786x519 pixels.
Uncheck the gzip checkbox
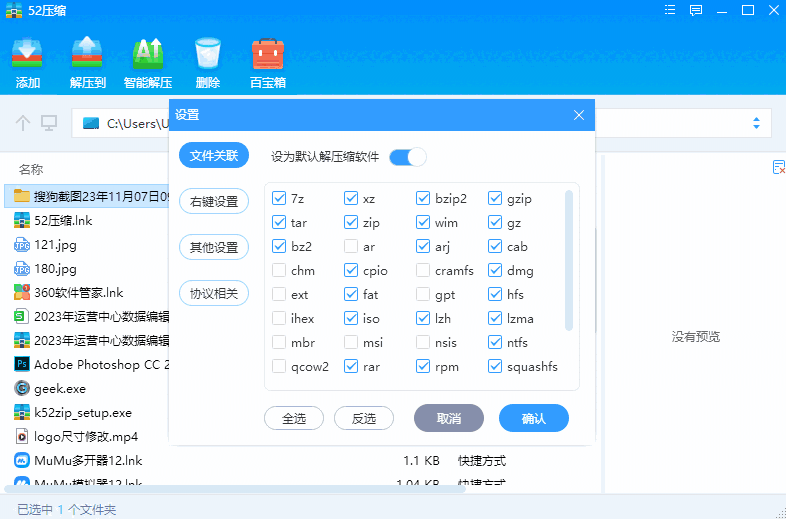point(495,199)
